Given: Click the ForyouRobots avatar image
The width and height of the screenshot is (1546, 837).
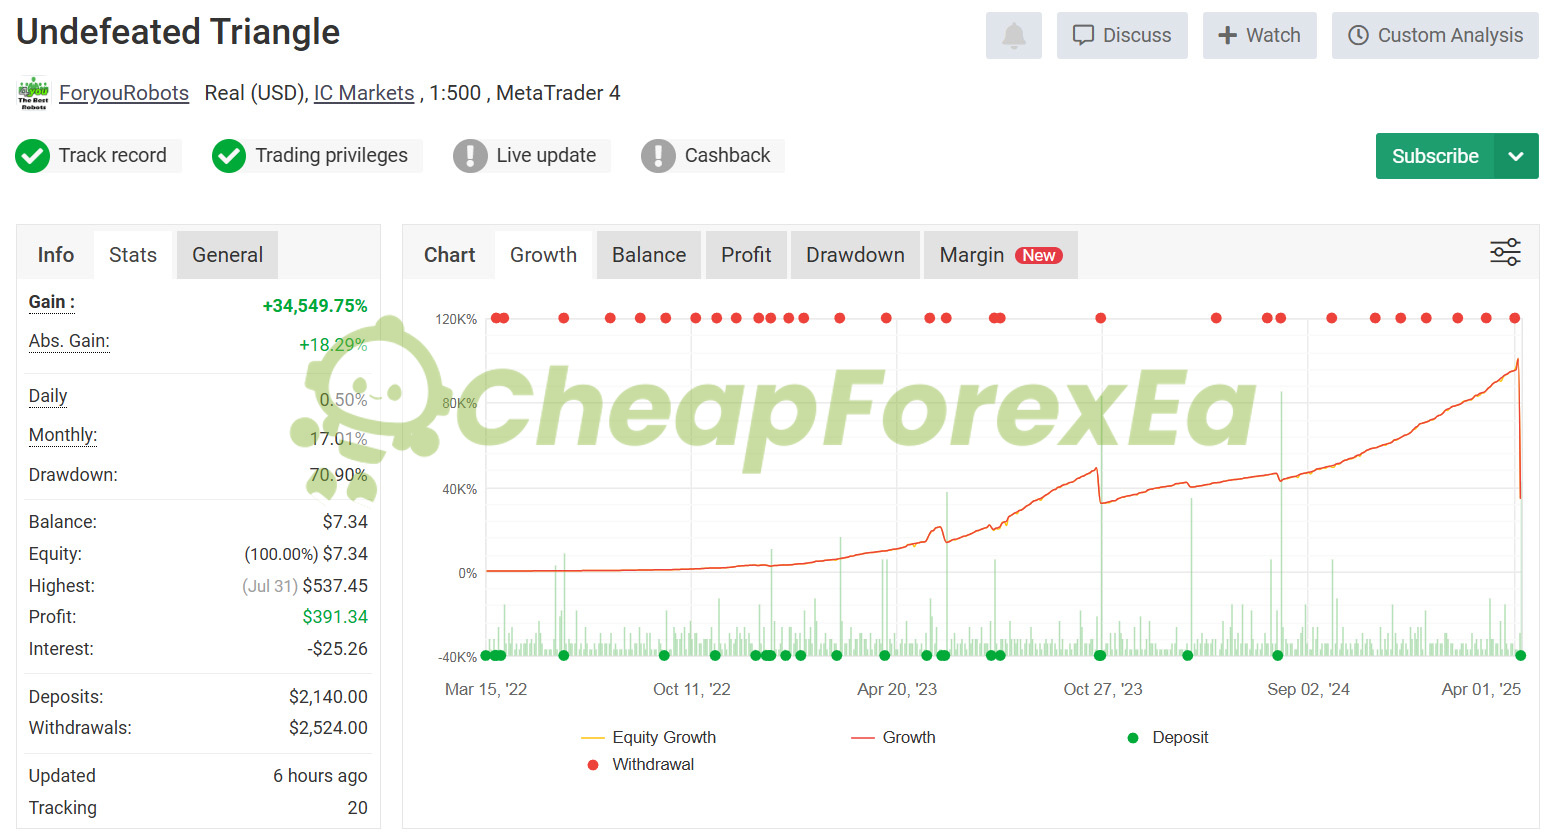Looking at the screenshot, I should (x=33, y=93).
